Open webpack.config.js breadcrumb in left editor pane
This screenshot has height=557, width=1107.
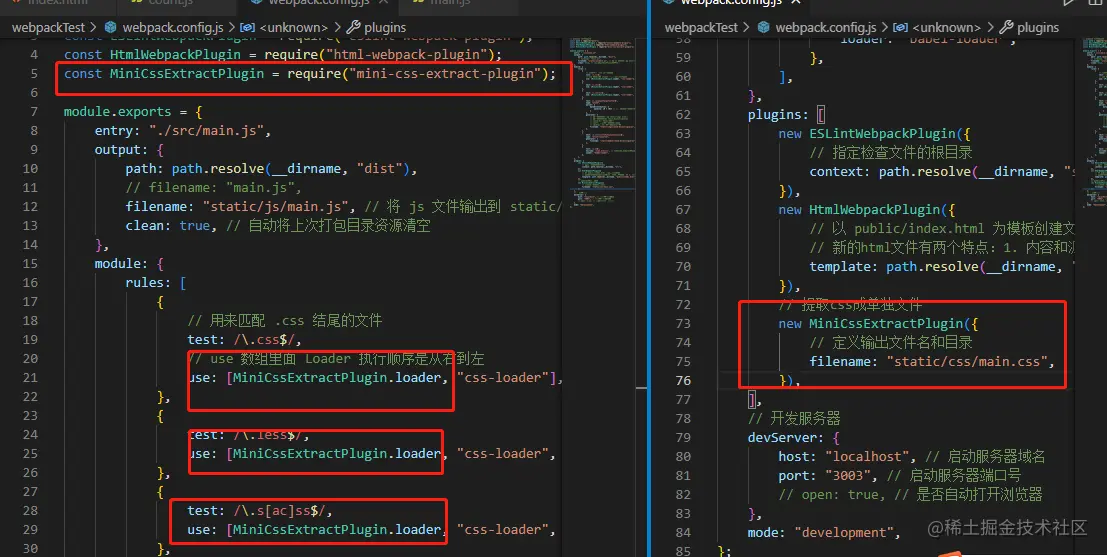click(172, 28)
